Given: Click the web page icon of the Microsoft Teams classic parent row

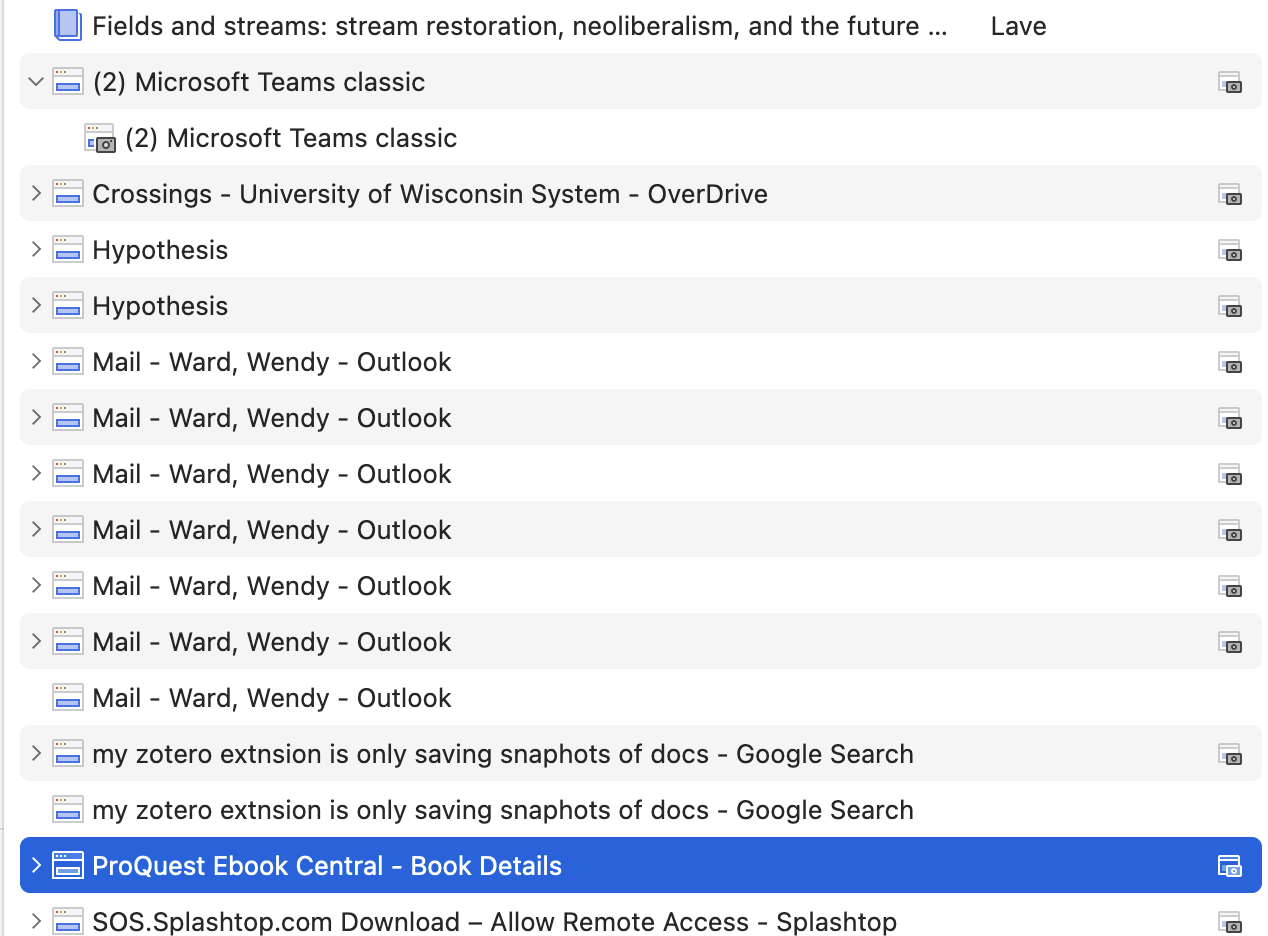Looking at the screenshot, I should (x=68, y=81).
